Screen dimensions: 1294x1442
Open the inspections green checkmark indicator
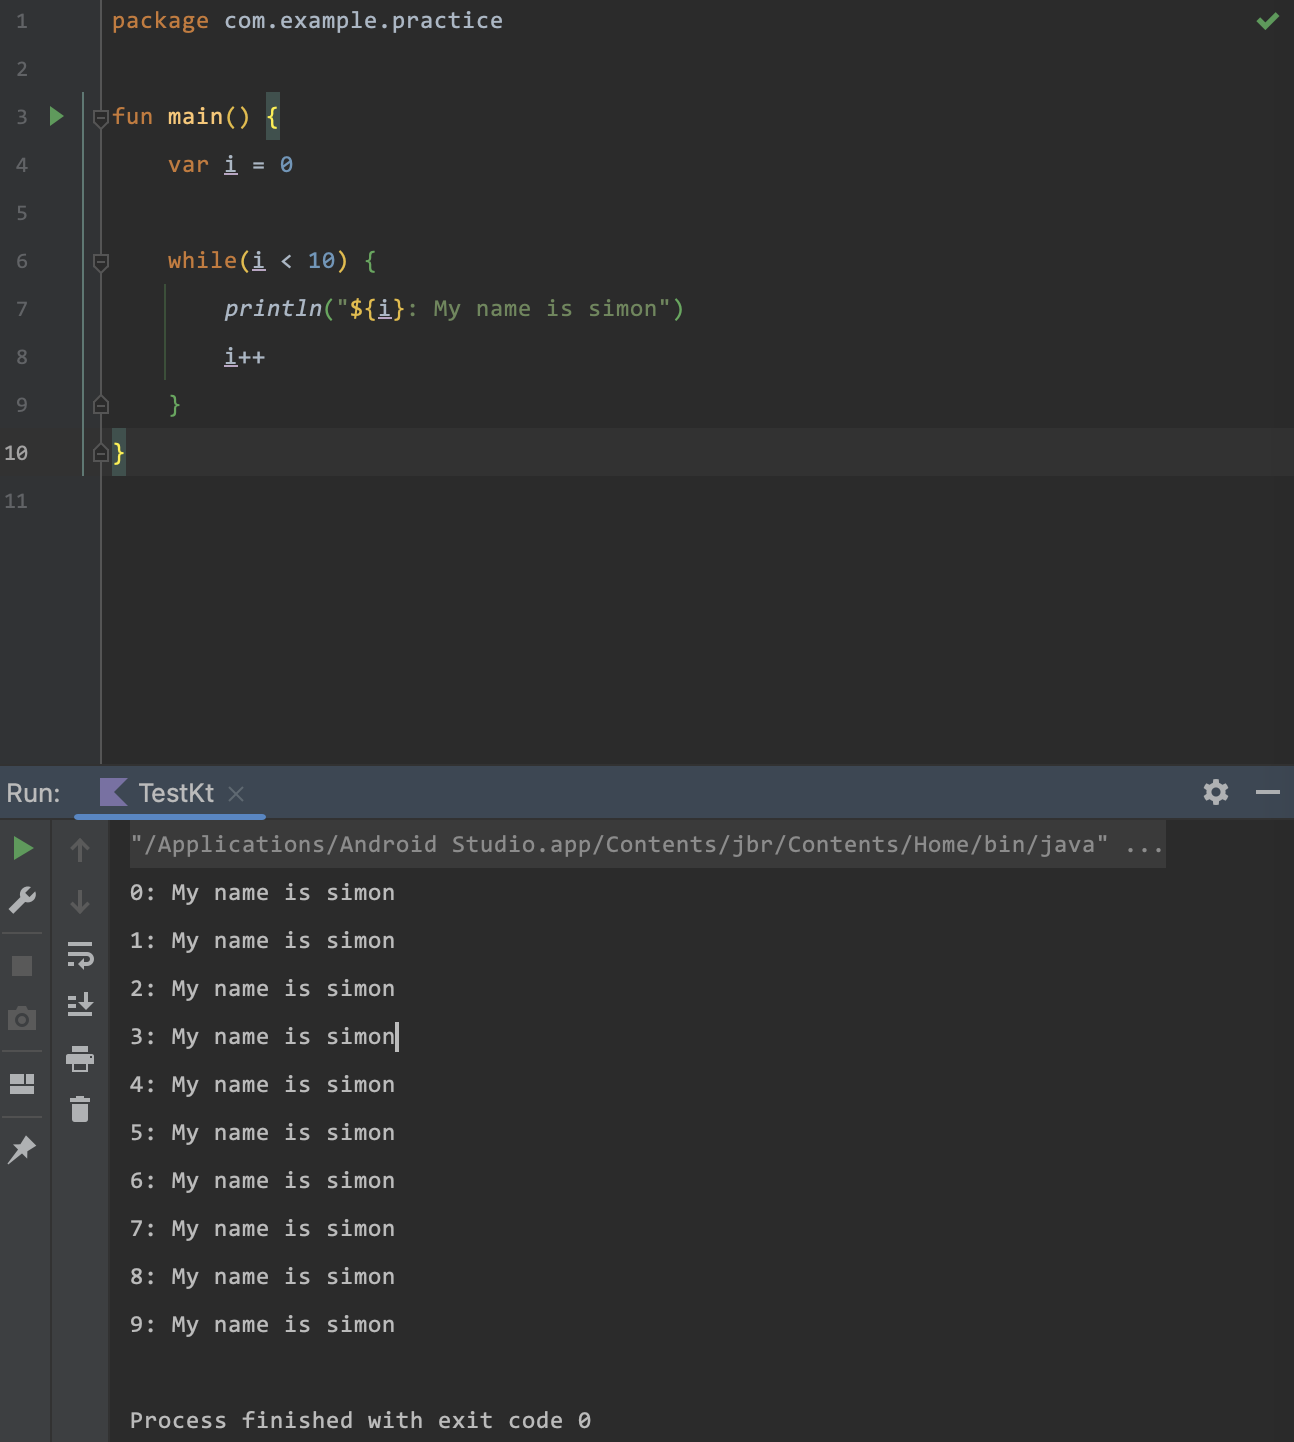point(1268,21)
